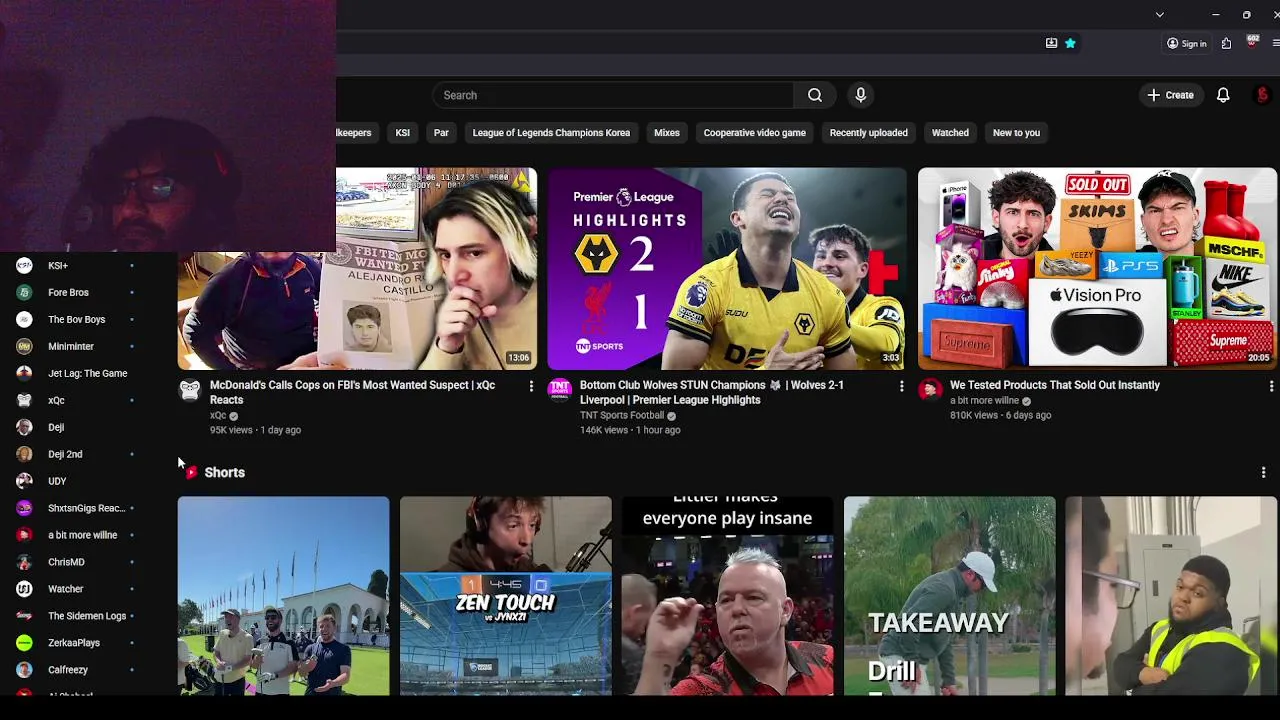The height and width of the screenshot is (720, 1280).
Task: Open kebab menu for Wolves 2-1 Liverpool video
Action: 901,386
